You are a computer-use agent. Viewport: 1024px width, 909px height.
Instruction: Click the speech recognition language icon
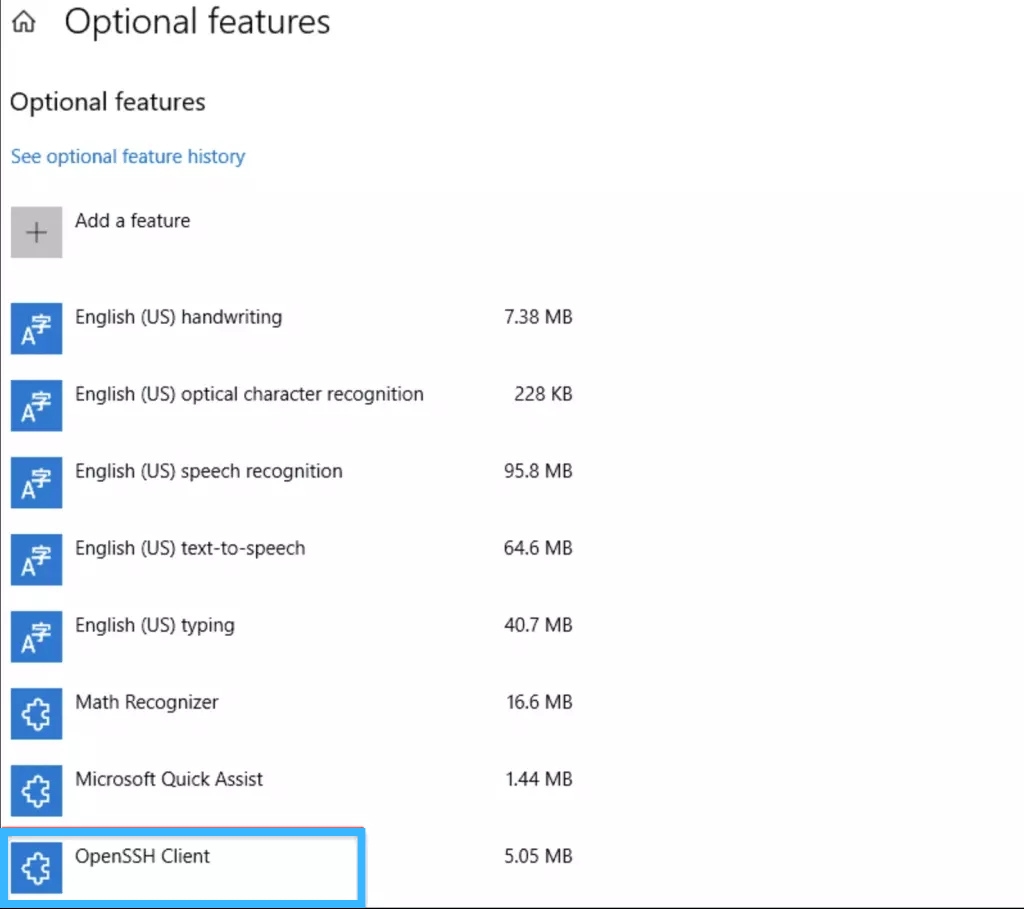tap(37, 483)
